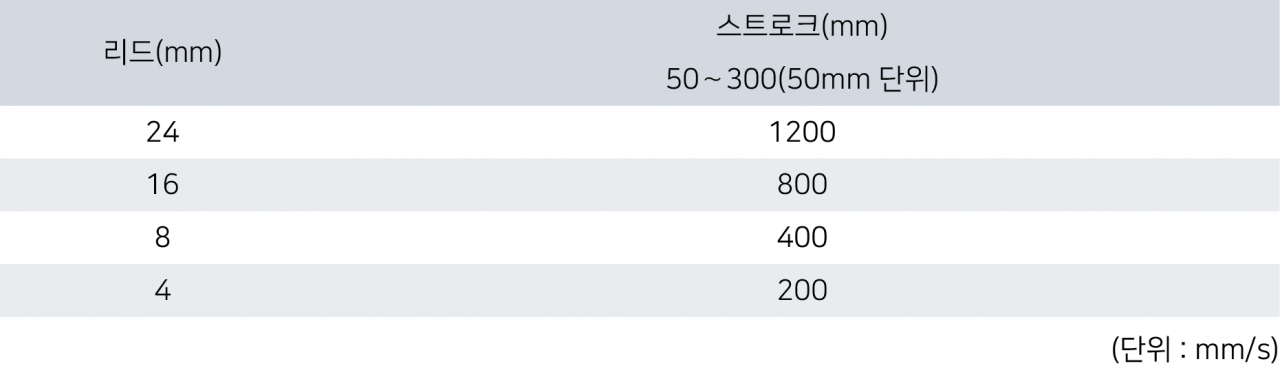Viewport: 1280px width, 366px height.
Task: Click the colon in the unit note
Action: pos(1183,350)
